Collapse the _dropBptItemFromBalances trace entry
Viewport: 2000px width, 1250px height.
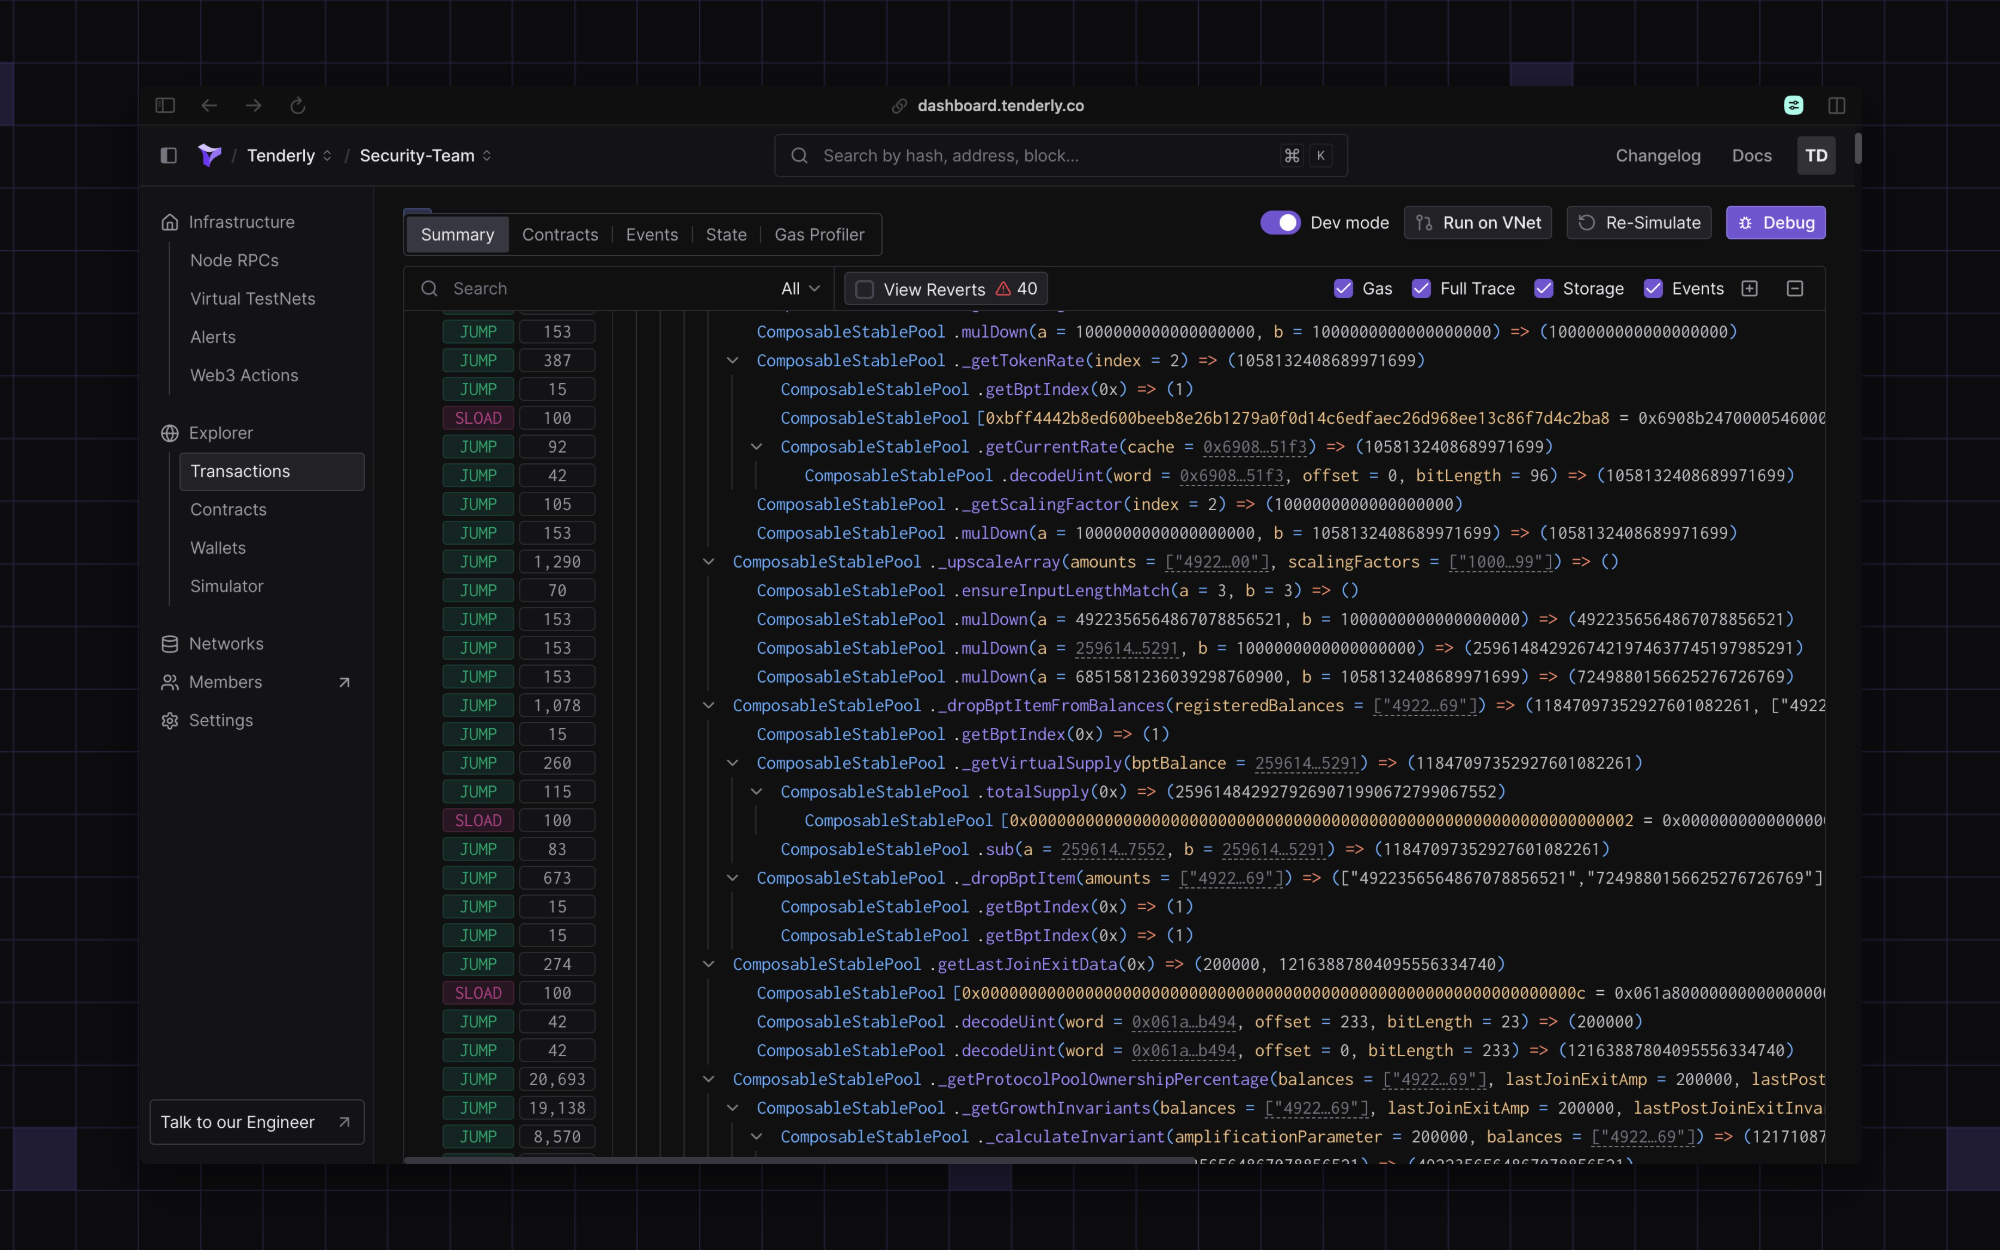point(708,705)
